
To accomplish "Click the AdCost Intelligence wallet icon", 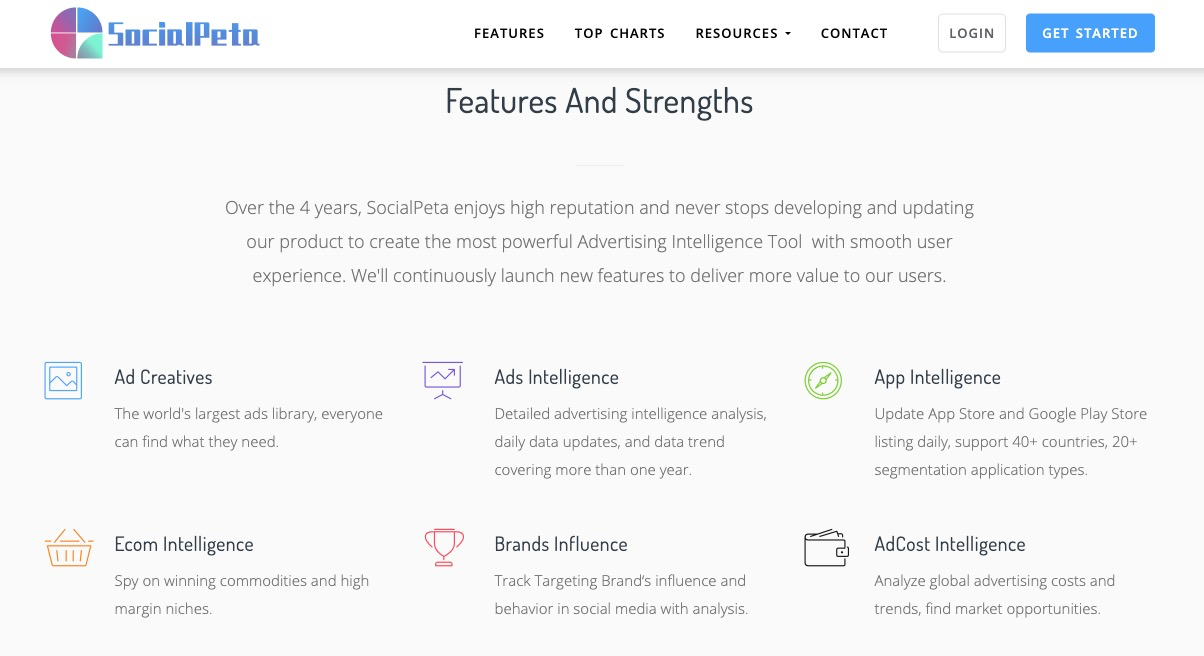I will click(x=826, y=548).
